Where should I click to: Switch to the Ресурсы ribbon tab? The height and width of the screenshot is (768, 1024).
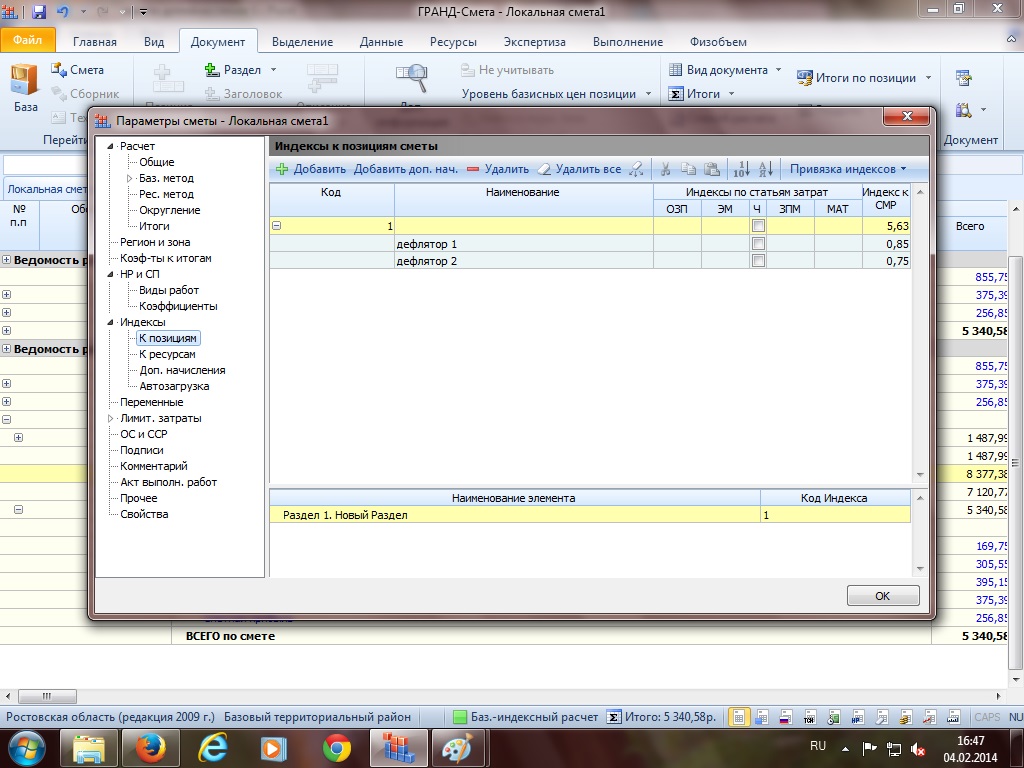pyautogui.click(x=453, y=42)
